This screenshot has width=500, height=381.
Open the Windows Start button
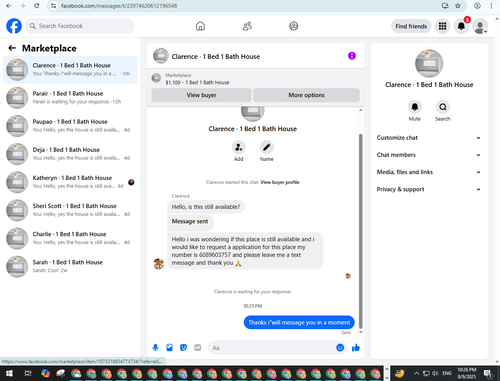pos(9,373)
